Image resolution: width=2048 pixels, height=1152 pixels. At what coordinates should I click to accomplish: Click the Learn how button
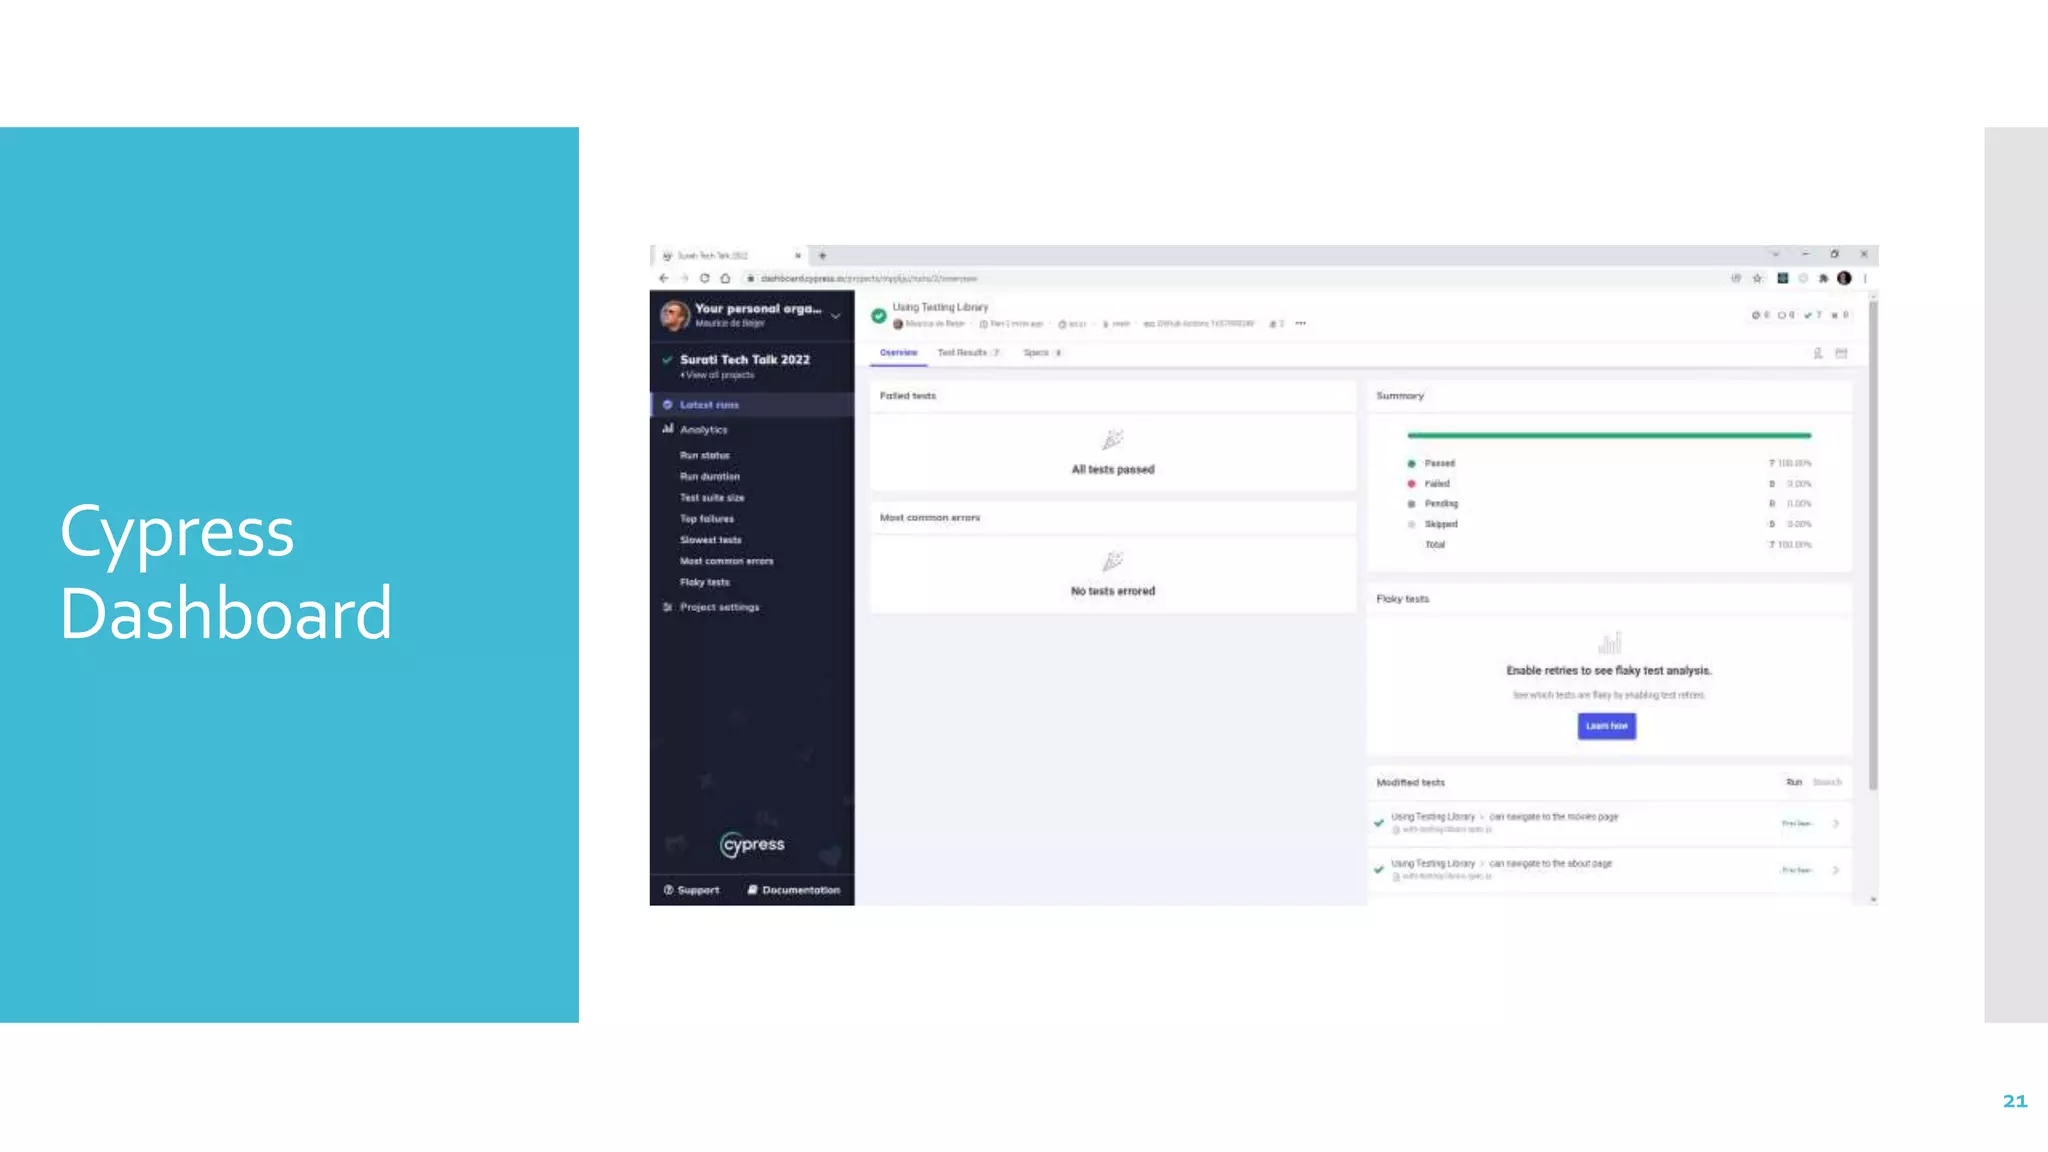pyautogui.click(x=1607, y=726)
